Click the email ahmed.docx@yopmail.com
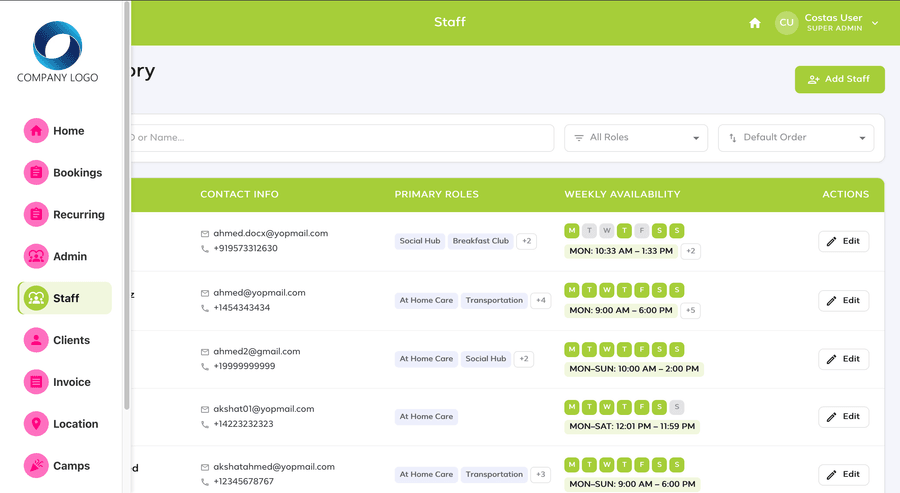The image size is (900, 493). click(x=271, y=234)
